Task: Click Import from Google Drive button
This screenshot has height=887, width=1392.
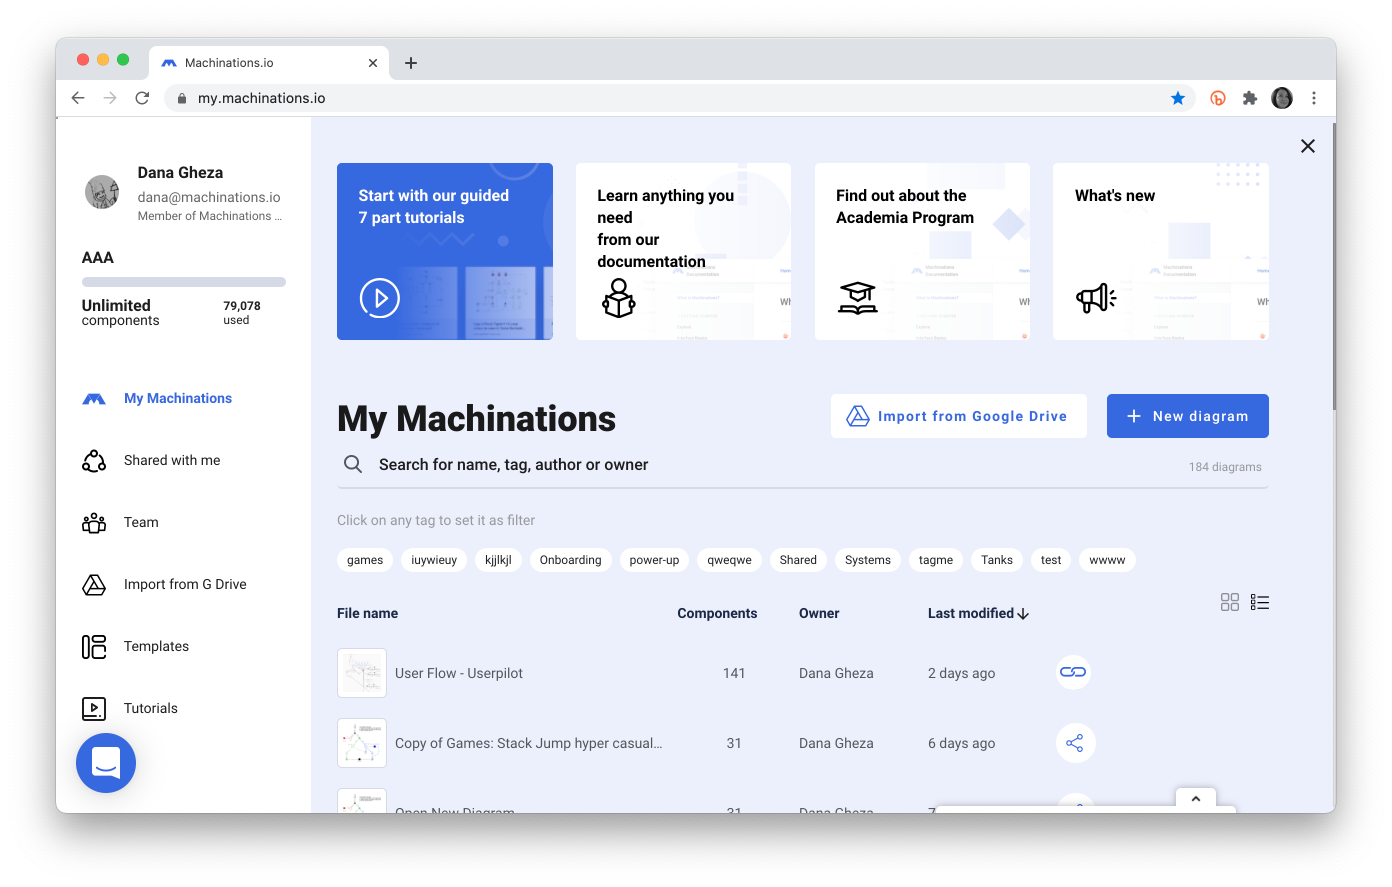Action: 959,416
